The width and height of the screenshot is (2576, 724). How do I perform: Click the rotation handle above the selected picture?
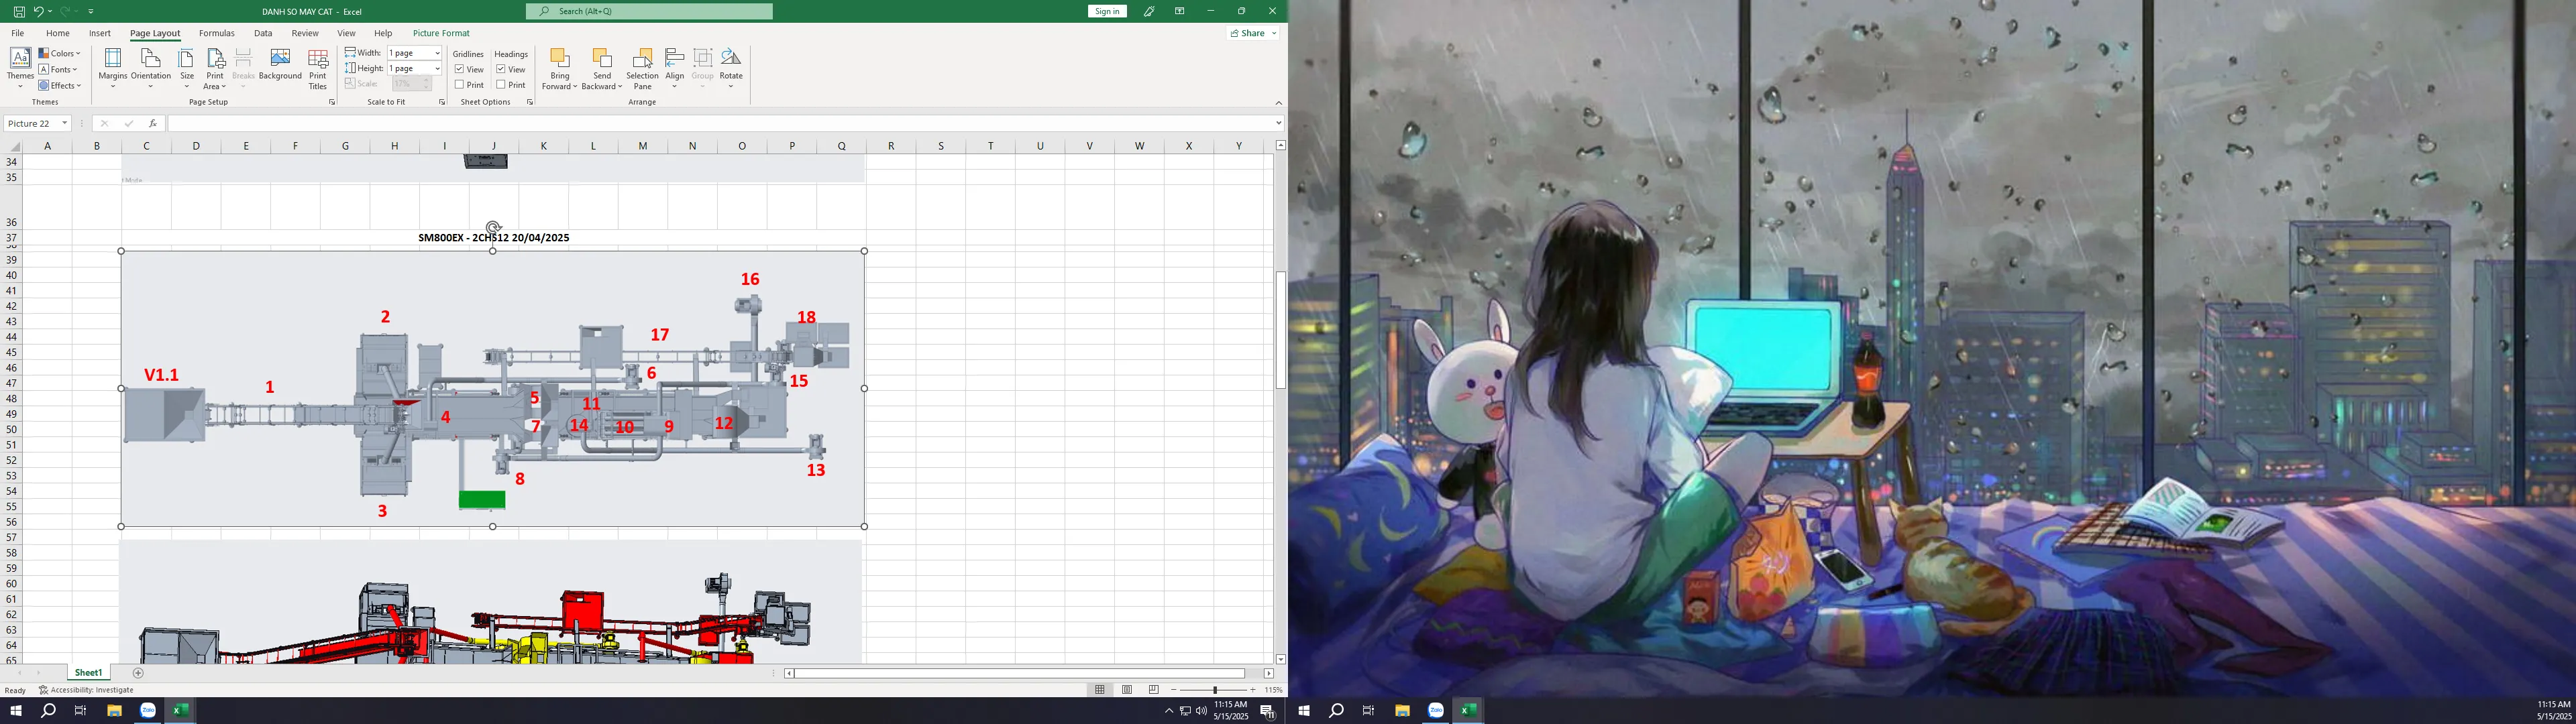click(493, 228)
